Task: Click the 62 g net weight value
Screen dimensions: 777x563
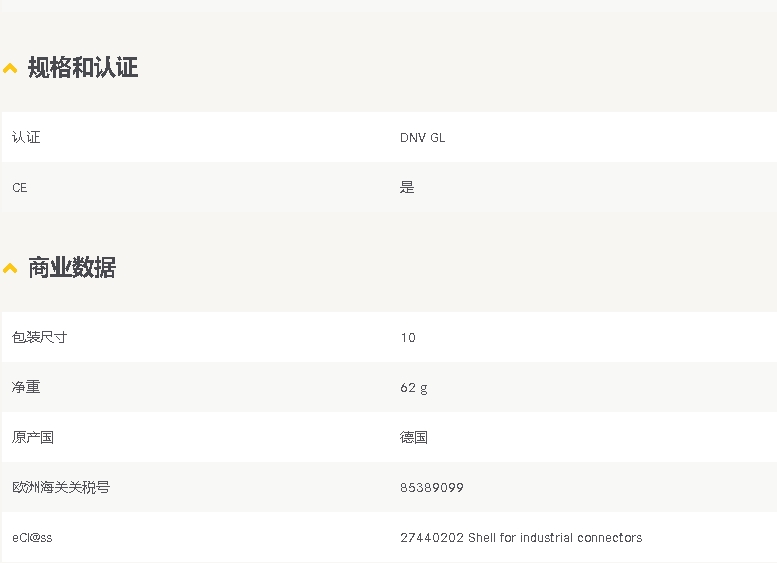Action: [x=414, y=388]
